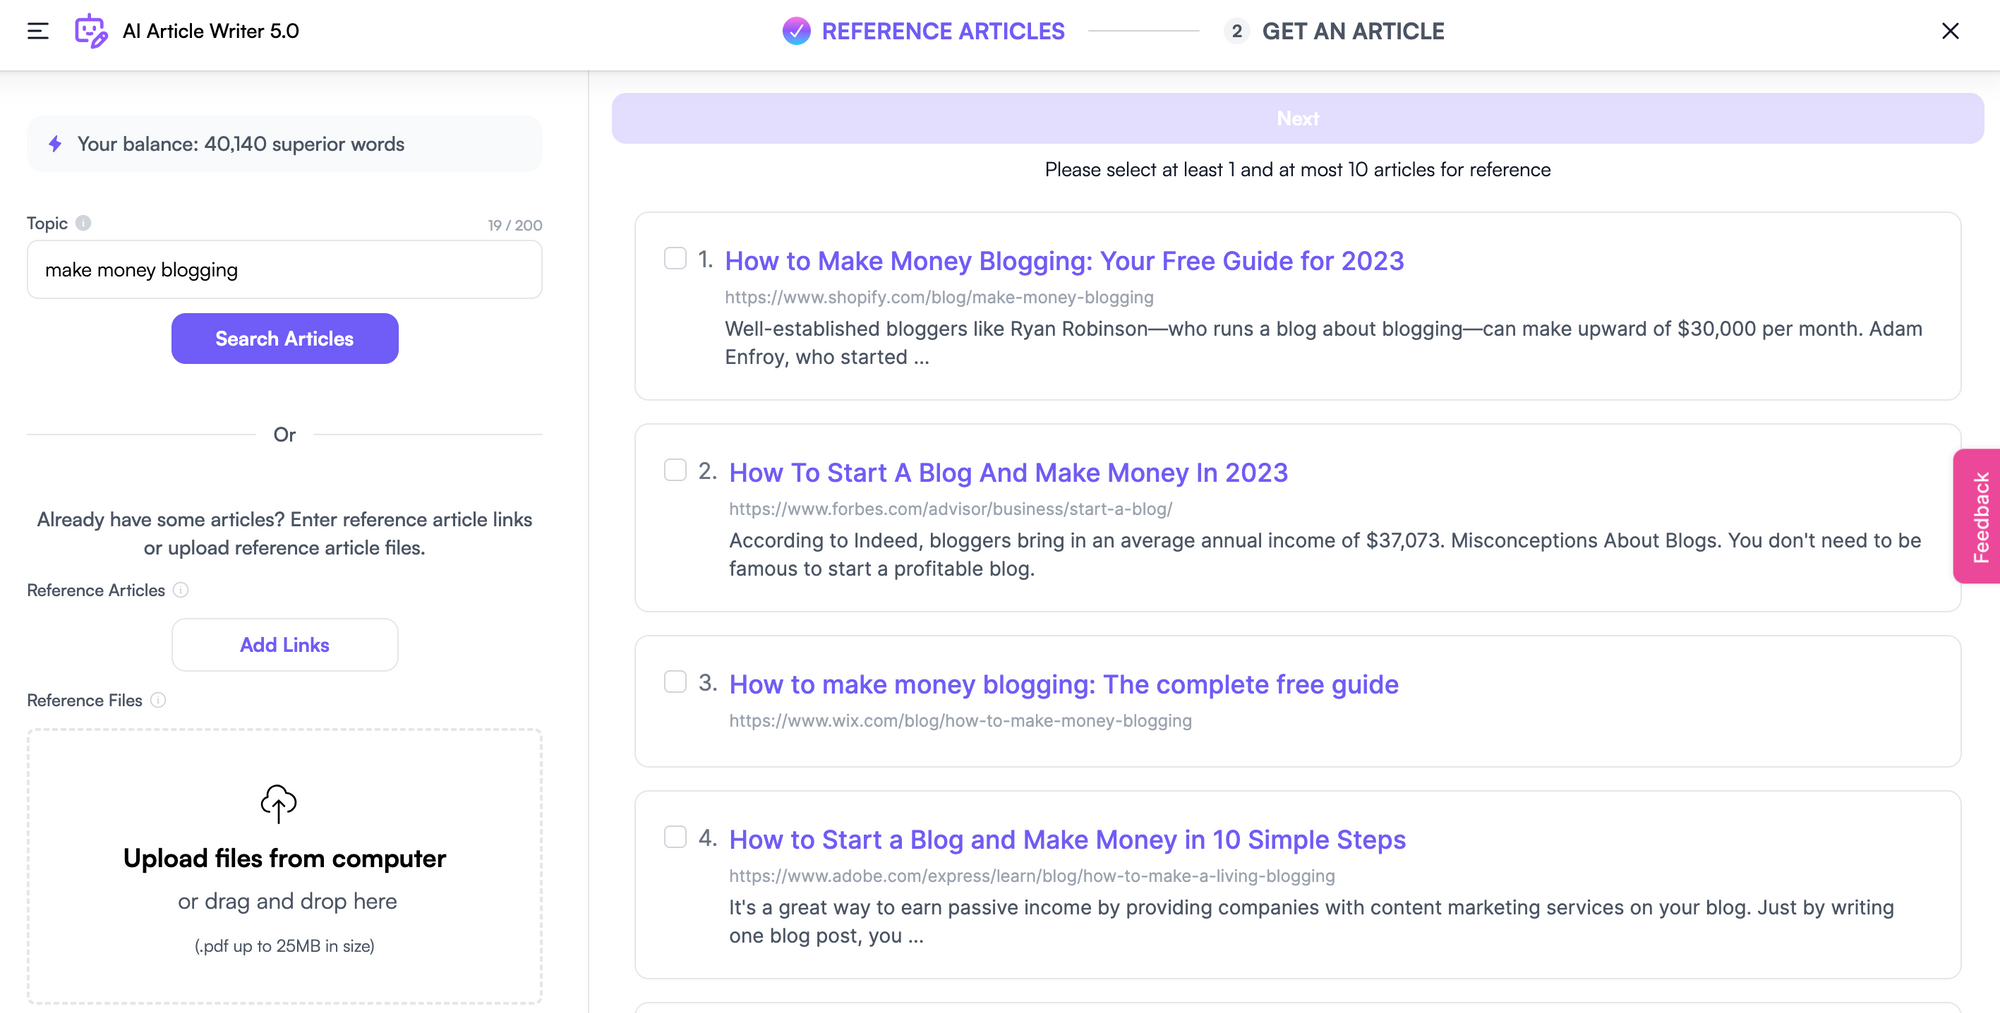The width and height of the screenshot is (2000, 1013).
Task: Click the purple checkmark step indicator
Action: pos(795,31)
